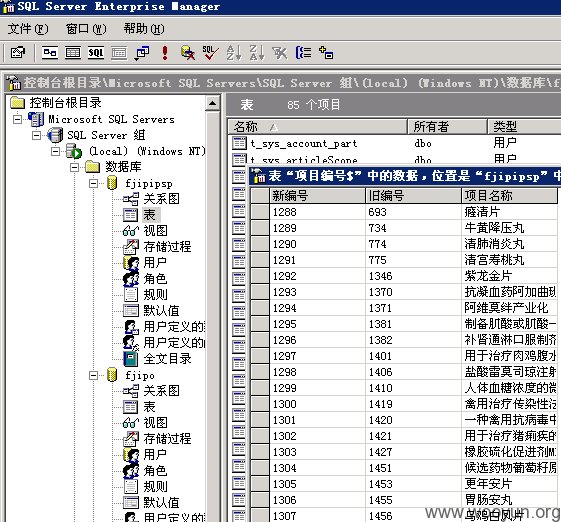The width and height of the screenshot is (561, 522).
Task: Click cell 1305 in 新编号 column
Action: tap(317, 484)
